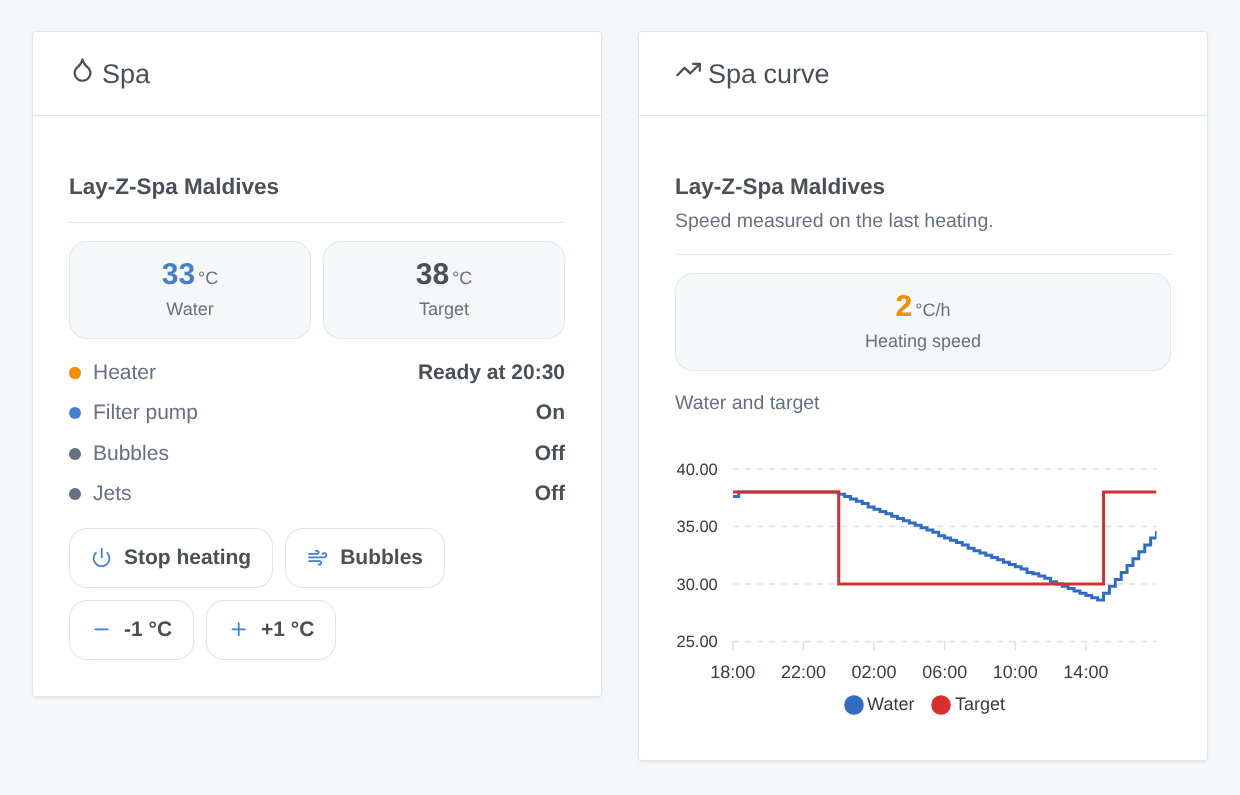Click the blue Filter pump status dot
1240x795 pixels.
point(75,413)
